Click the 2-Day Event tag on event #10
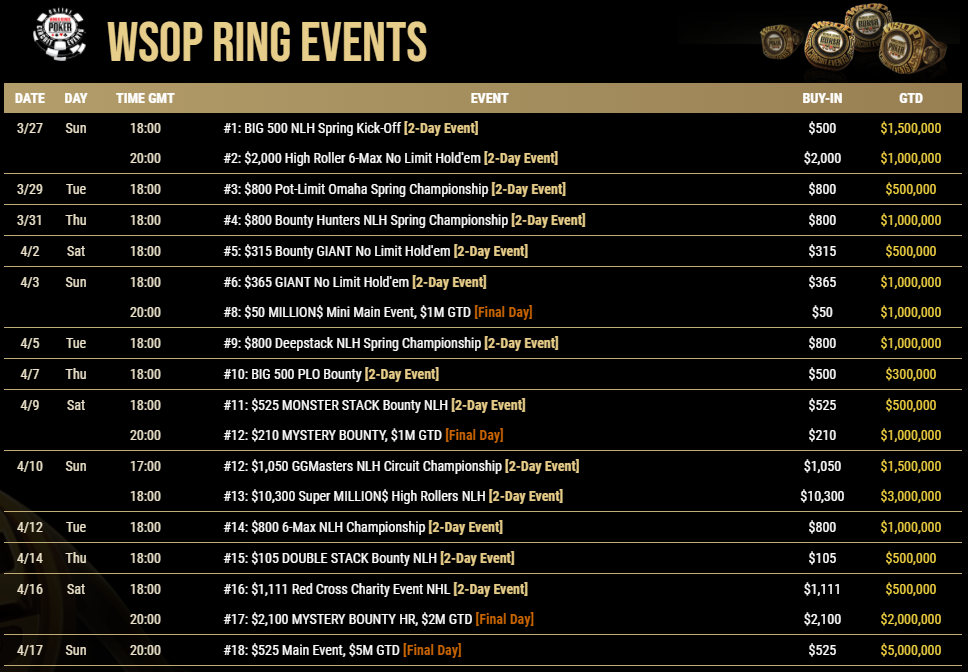The image size is (968, 672). [x=402, y=374]
